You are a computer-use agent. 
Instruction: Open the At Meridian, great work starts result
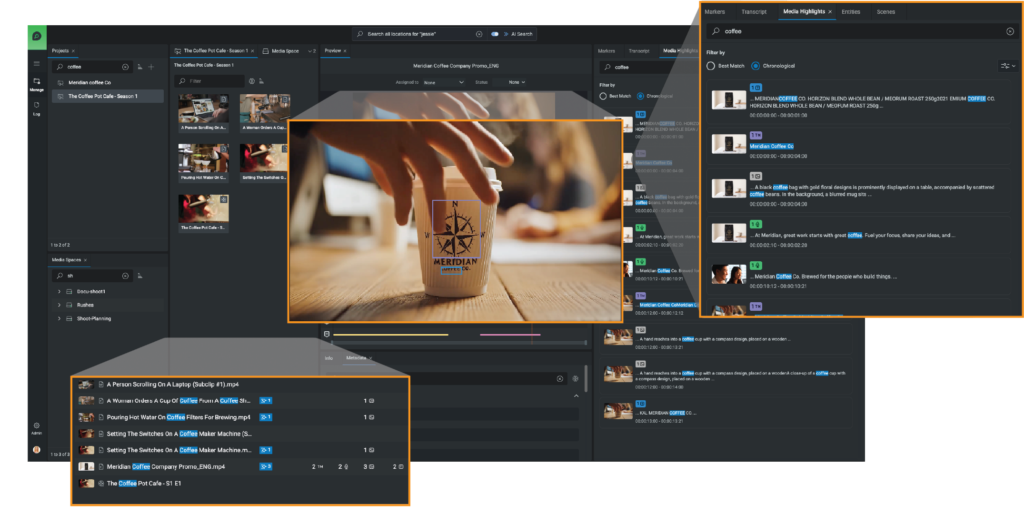pyautogui.click(x=859, y=235)
